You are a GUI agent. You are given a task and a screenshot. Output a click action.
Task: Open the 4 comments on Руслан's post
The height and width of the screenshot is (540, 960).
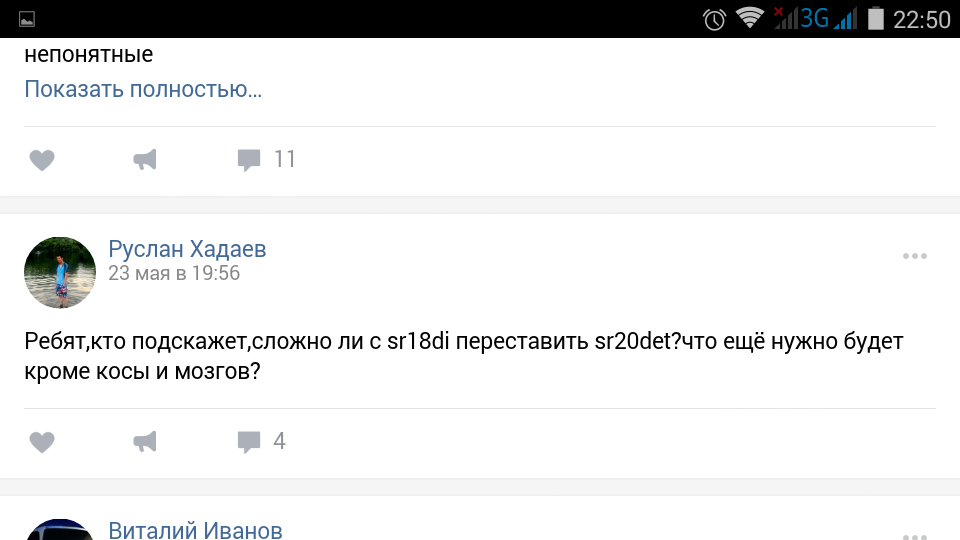click(261, 441)
